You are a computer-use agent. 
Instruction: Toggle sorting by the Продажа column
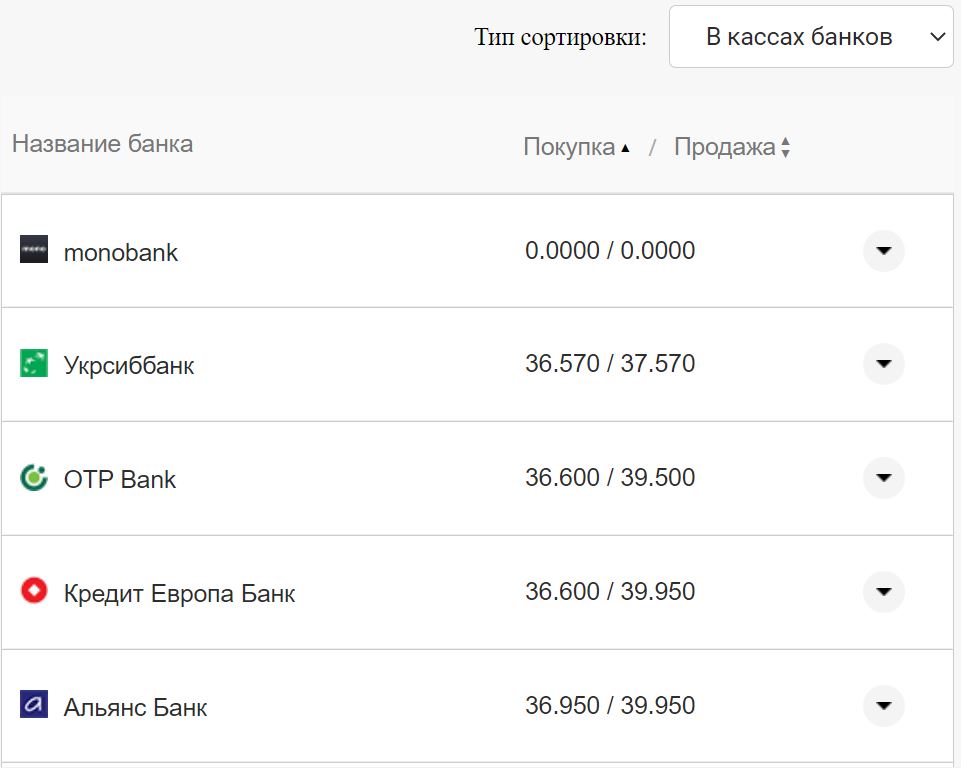(x=727, y=147)
